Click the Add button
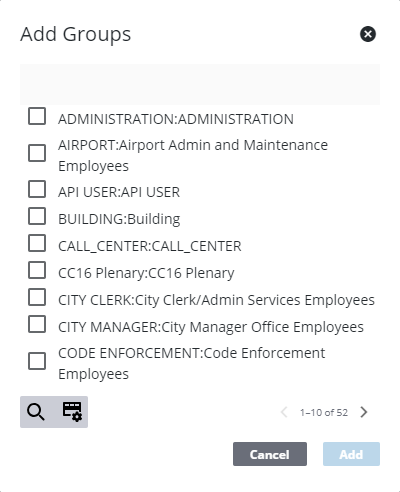Image resolution: width=400 pixels, height=492 pixels. coord(351,454)
